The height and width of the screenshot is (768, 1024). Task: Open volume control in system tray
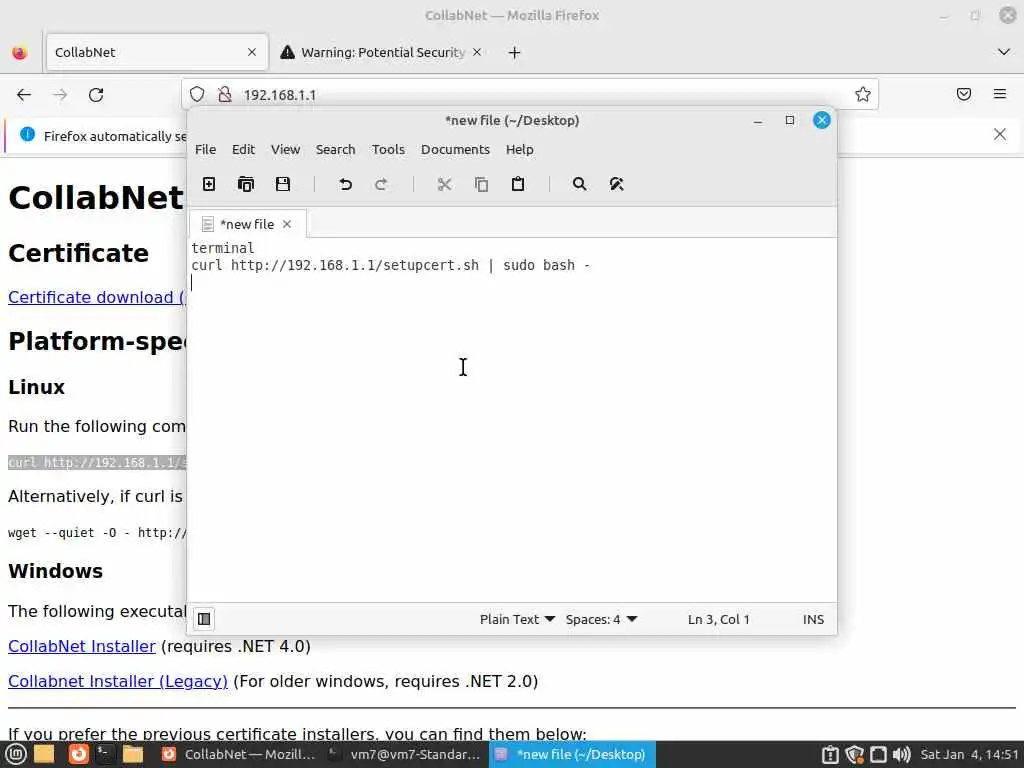coord(901,754)
